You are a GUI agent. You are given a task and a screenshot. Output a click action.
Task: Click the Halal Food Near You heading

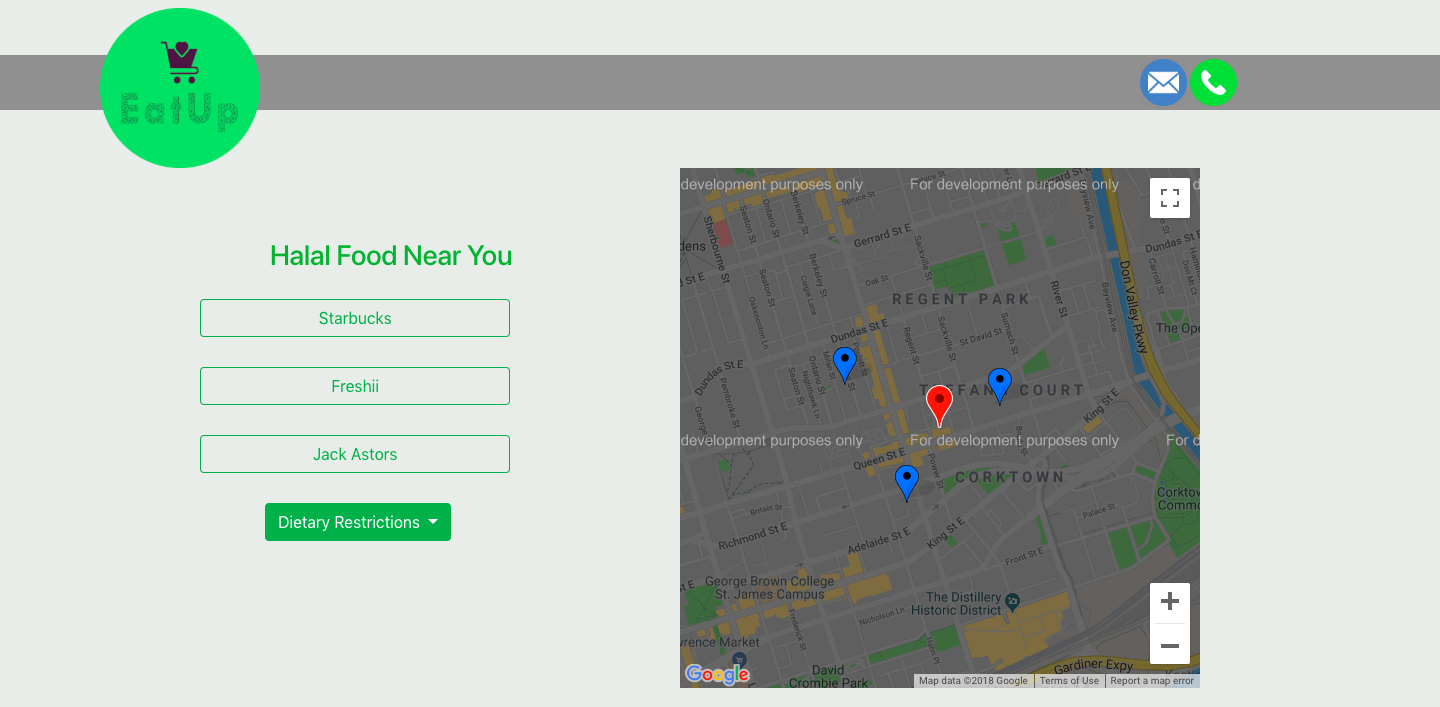[x=391, y=256]
